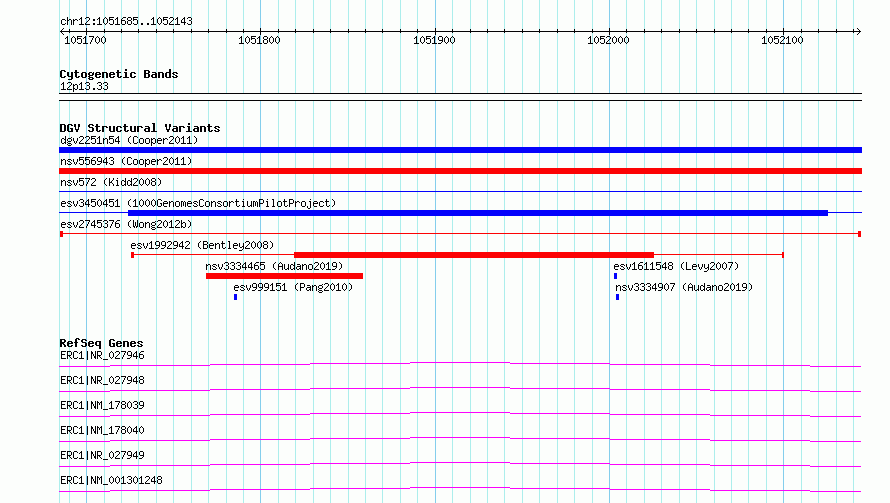
Task: Click the chr12:1051685..1052143 region label
Action: coord(126,22)
